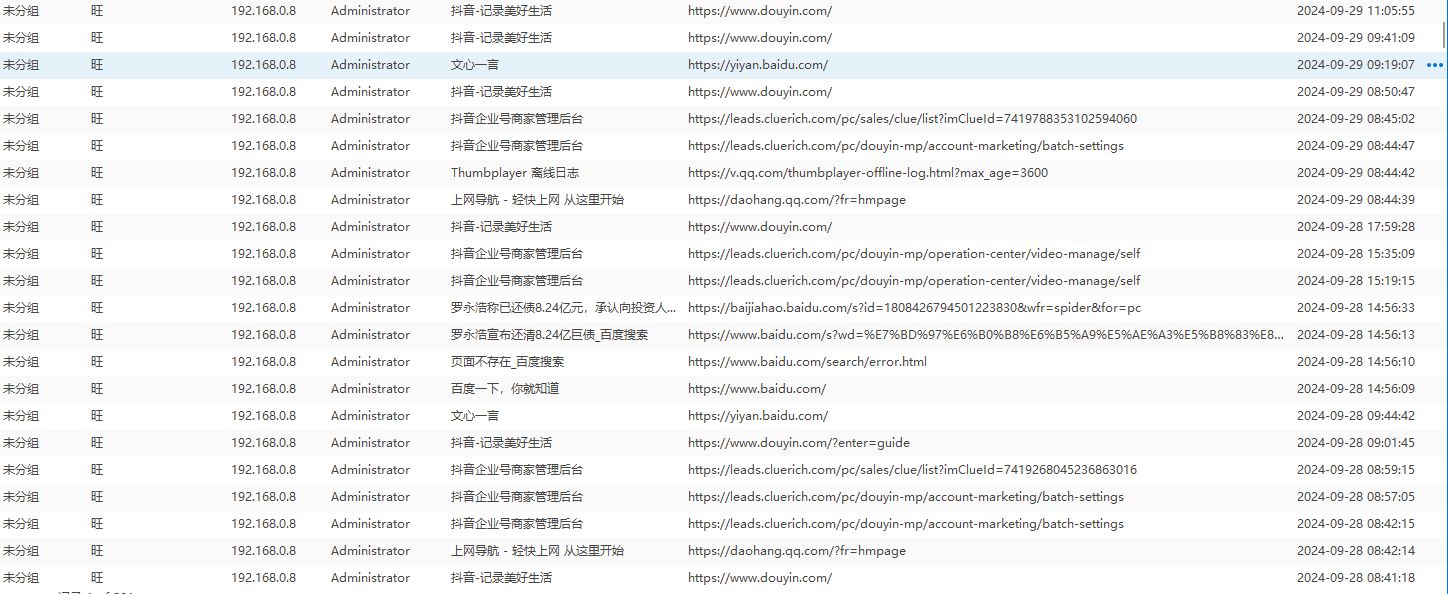Click the baidu.com/s?wd= search URL
The image size is (1448, 594).
(x=986, y=335)
